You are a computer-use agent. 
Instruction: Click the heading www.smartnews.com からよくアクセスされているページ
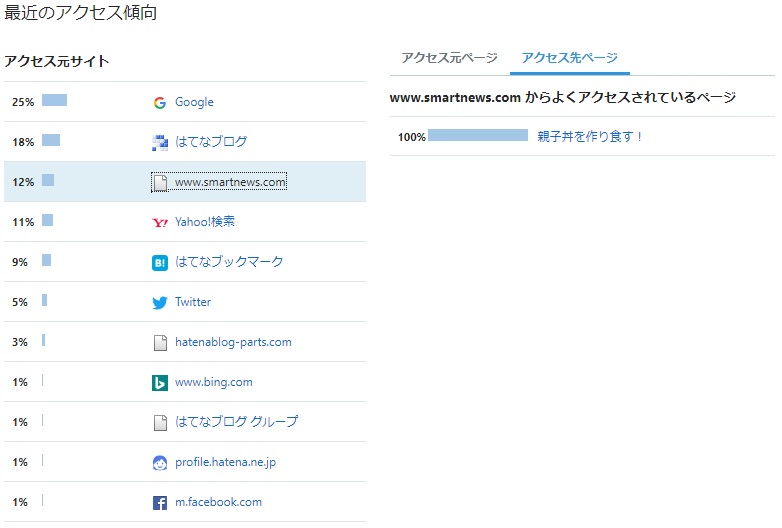563,97
